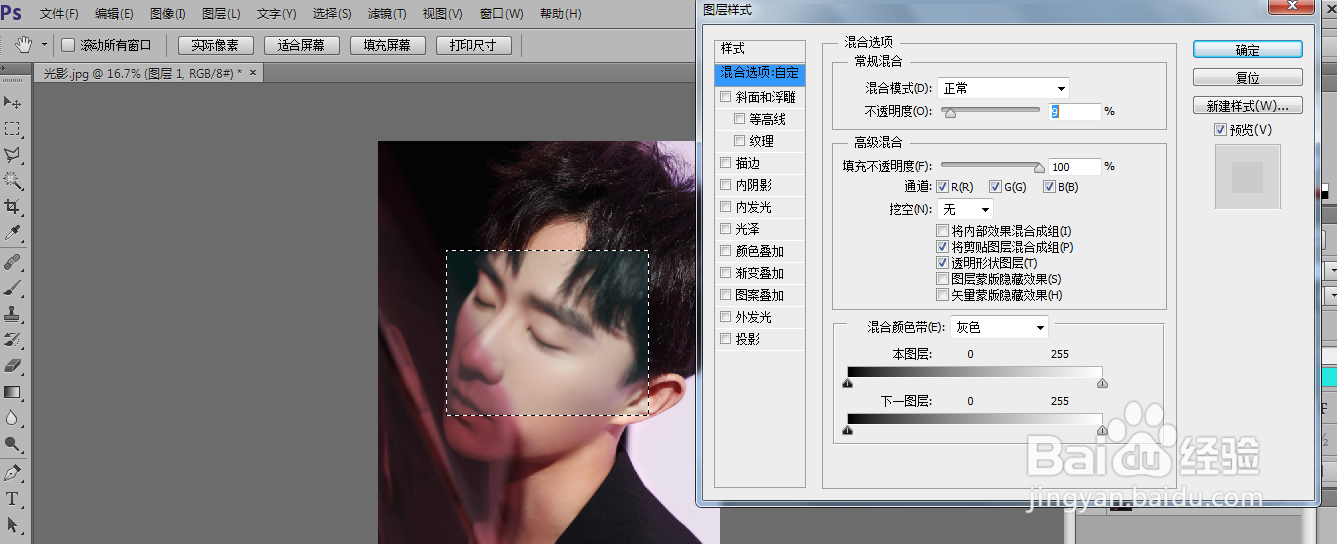Enable 颜色叠加 style checkbox
Image resolution: width=1337 pixels, height=544 pixels.
pyautogui.click(x=725, y=251)
